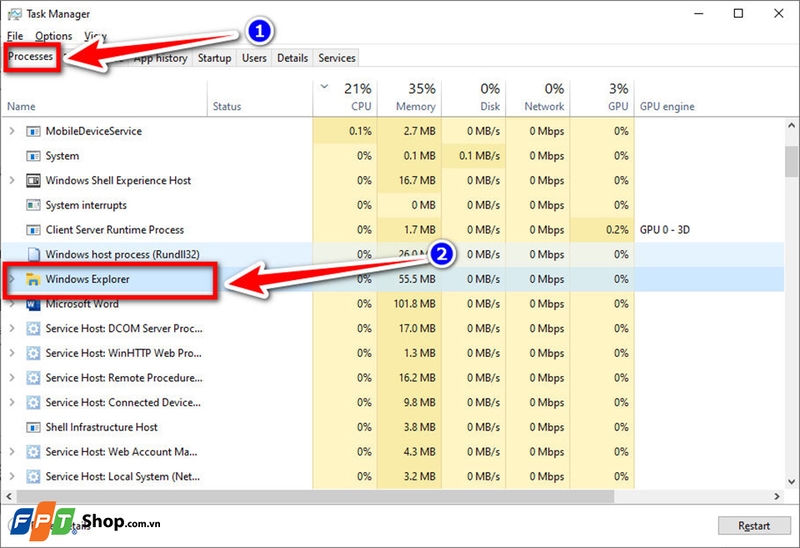
Task: Click the System process icon
Action: click(33, 156)
